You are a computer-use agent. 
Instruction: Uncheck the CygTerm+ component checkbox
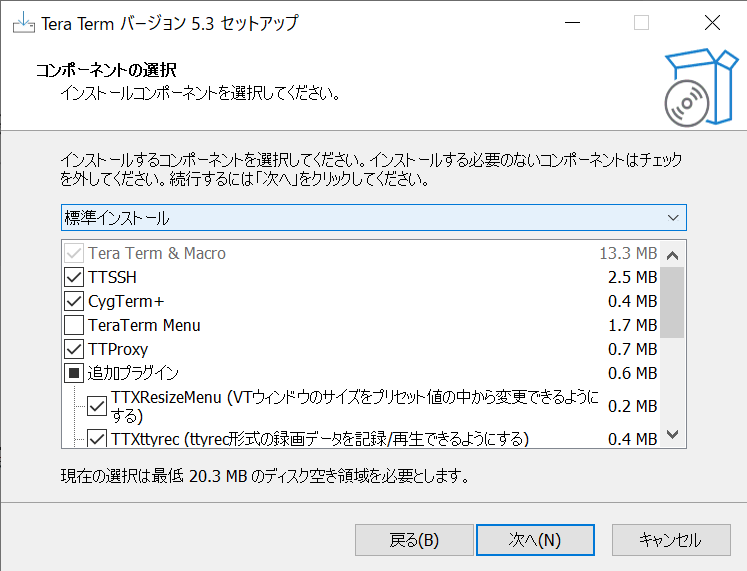74,301
